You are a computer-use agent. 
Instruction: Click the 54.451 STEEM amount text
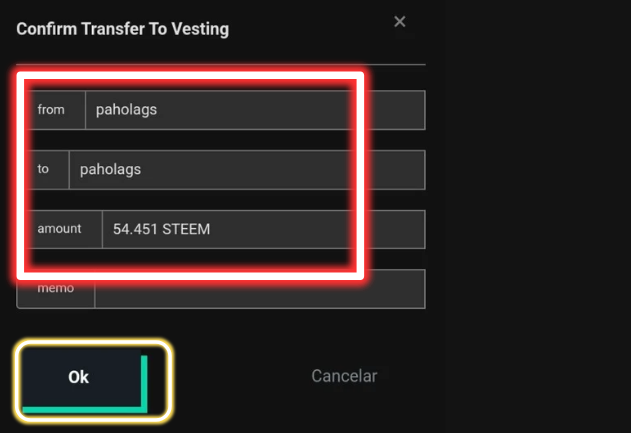click(161, 229)
